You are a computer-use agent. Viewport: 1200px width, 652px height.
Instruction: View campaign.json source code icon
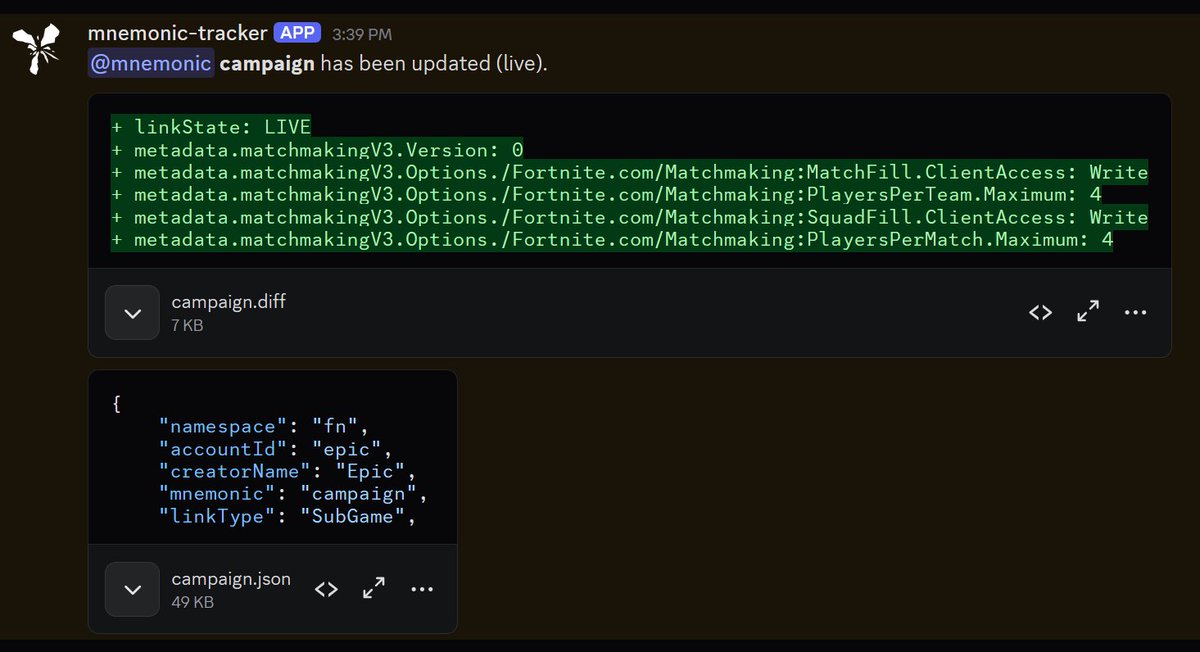tap(326, 589)
